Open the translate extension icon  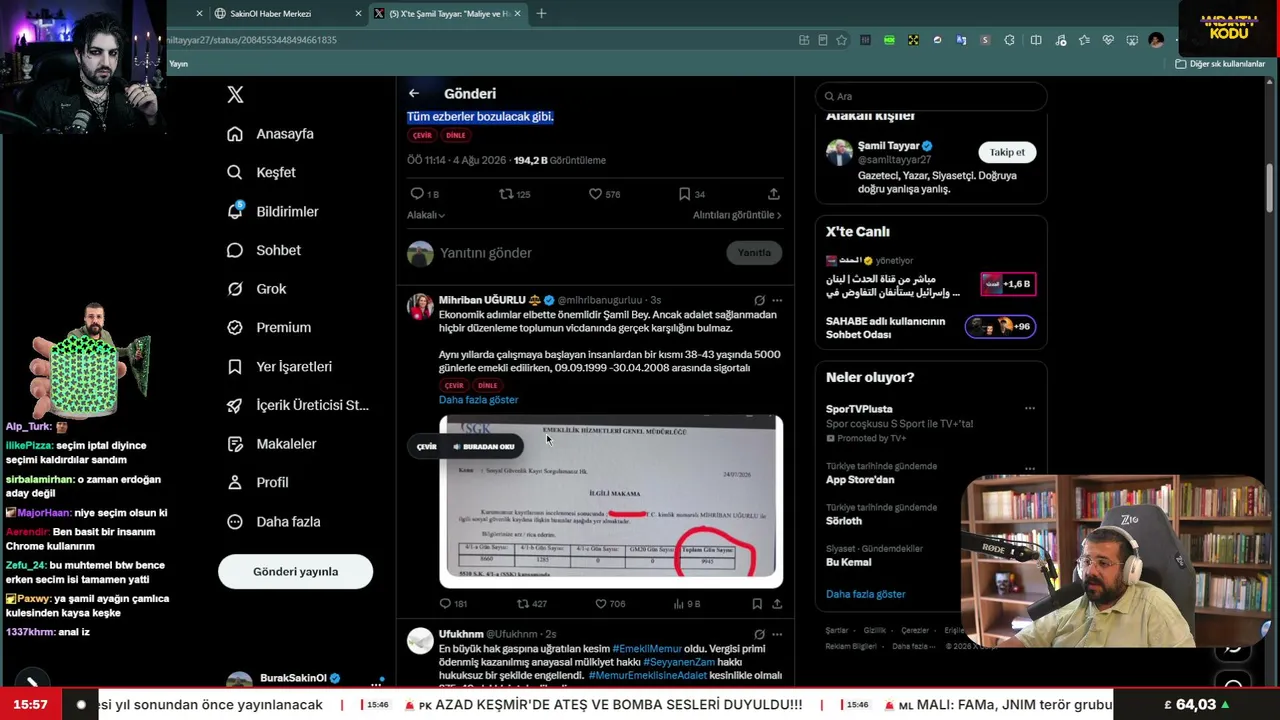(x=961, y=40)
